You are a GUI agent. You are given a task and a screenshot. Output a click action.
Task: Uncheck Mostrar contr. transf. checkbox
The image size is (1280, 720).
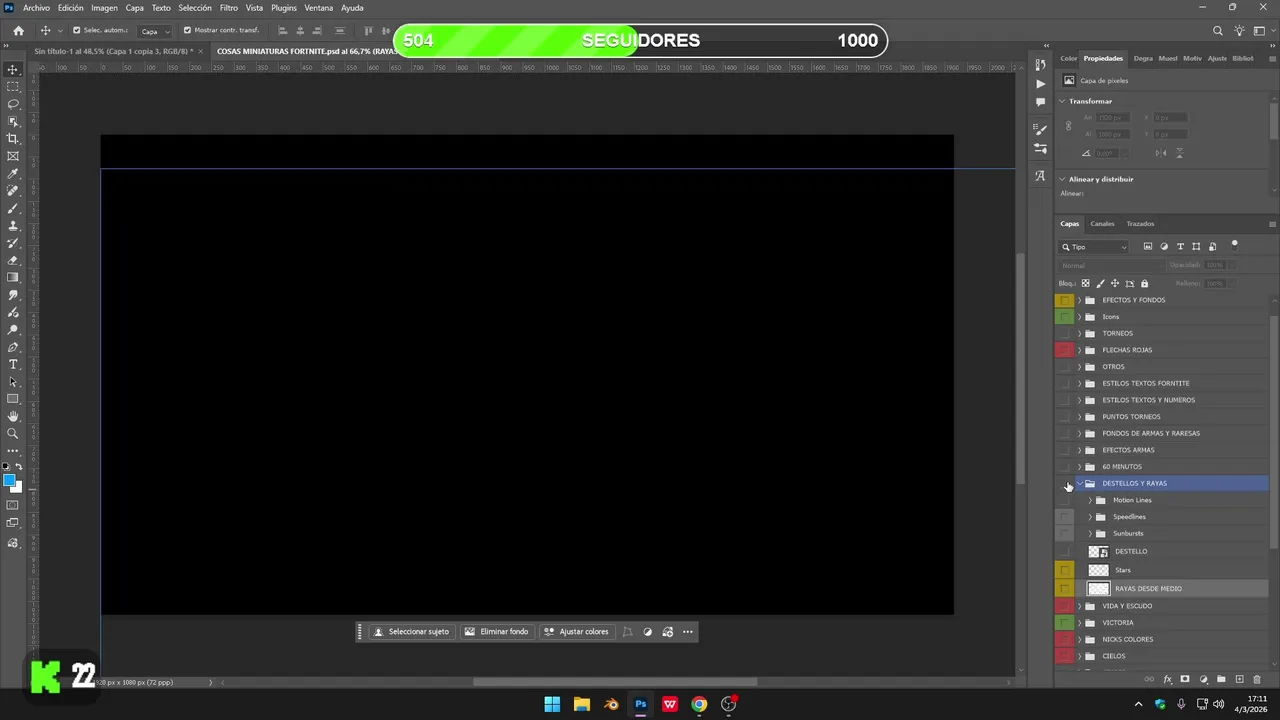(187, 30)
